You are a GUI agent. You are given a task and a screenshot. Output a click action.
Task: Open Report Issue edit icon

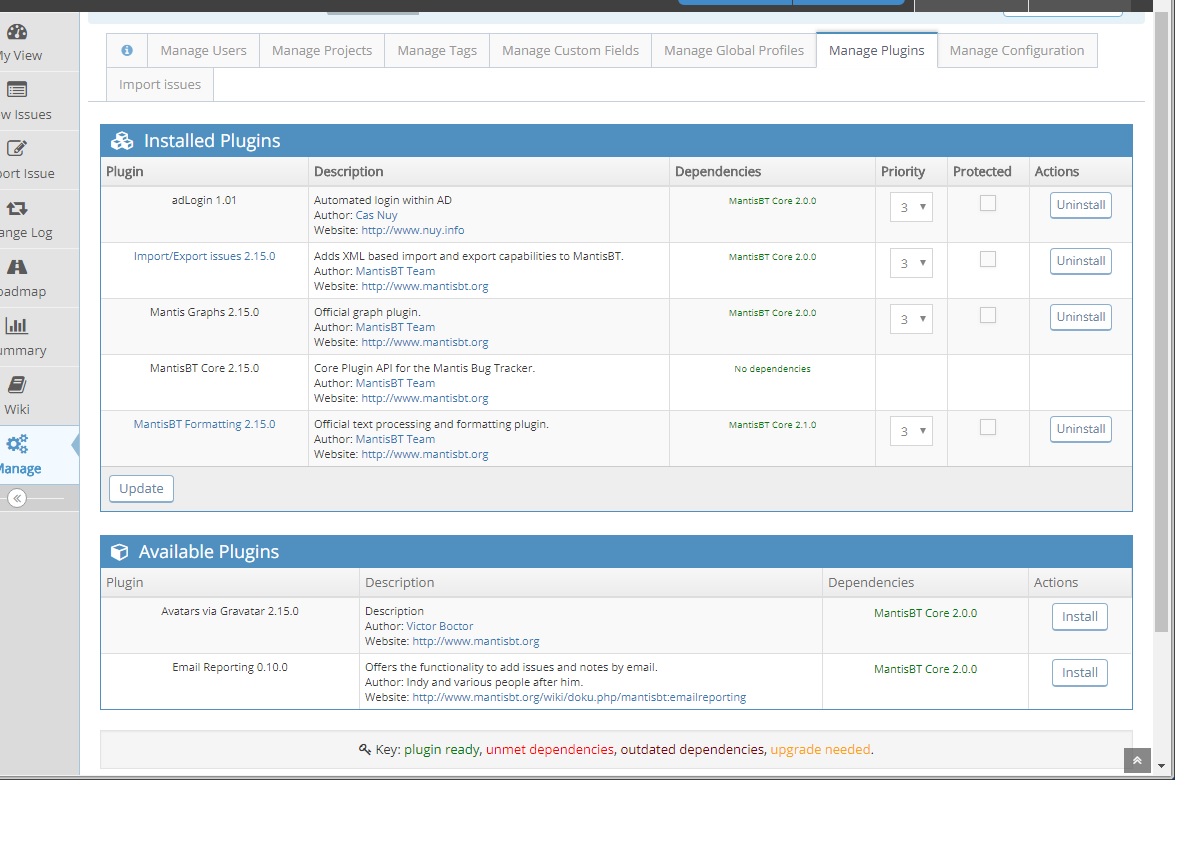coord(17,149)
